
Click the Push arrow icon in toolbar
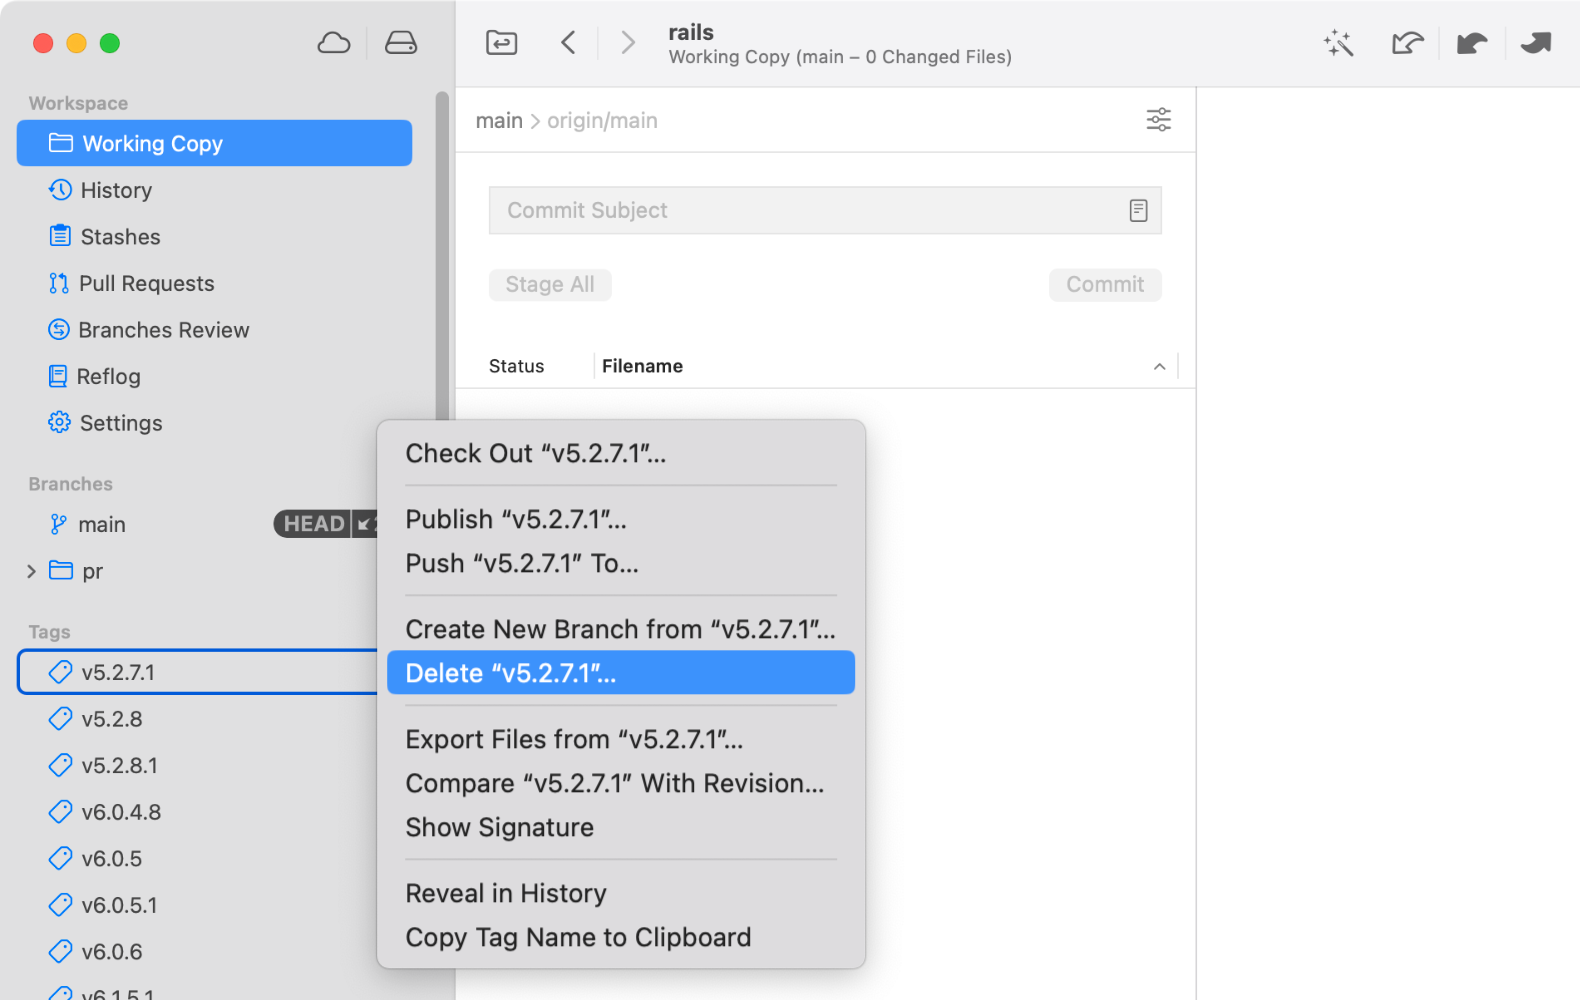point(1536,43)
